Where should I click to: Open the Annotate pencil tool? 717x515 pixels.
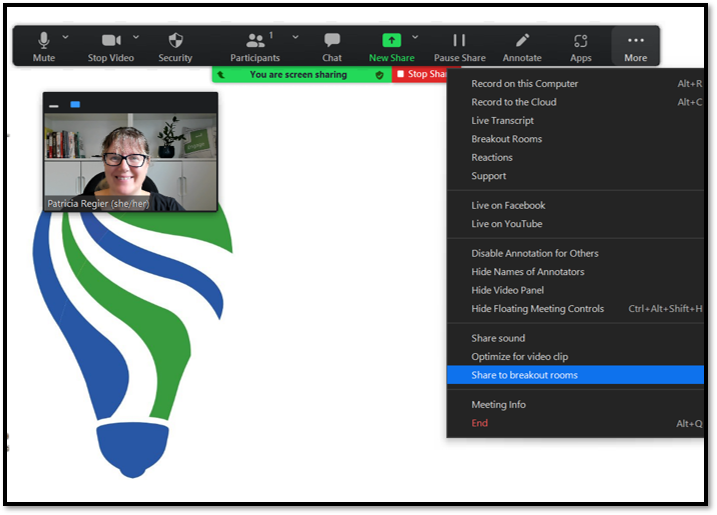(522, 47)
